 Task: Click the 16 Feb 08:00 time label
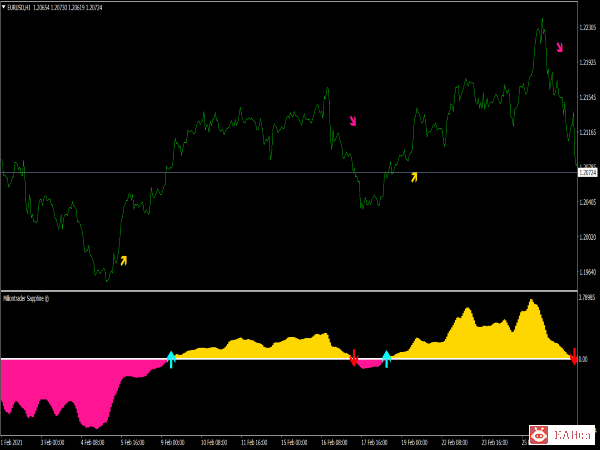334,443
